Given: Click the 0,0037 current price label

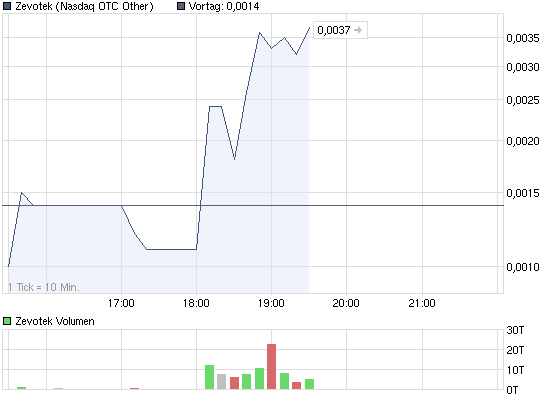Looking at the screenshot, I should point(334,30).
